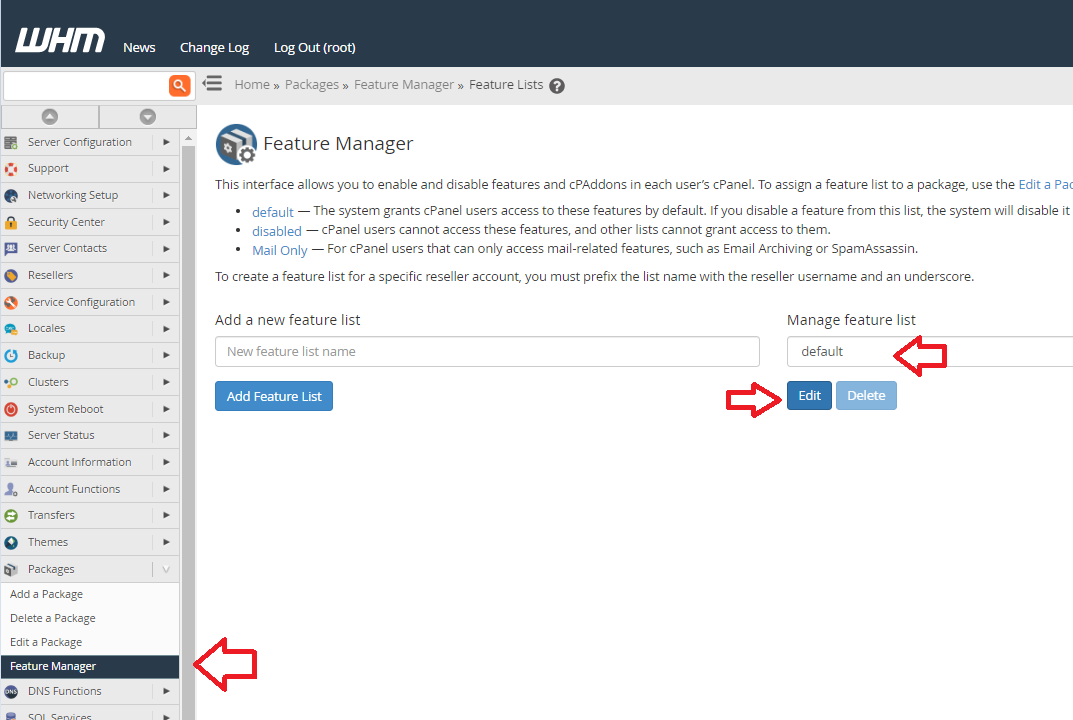Click the Server Contacts icon
Screen dimensions: 1073x720
(11, 248)
